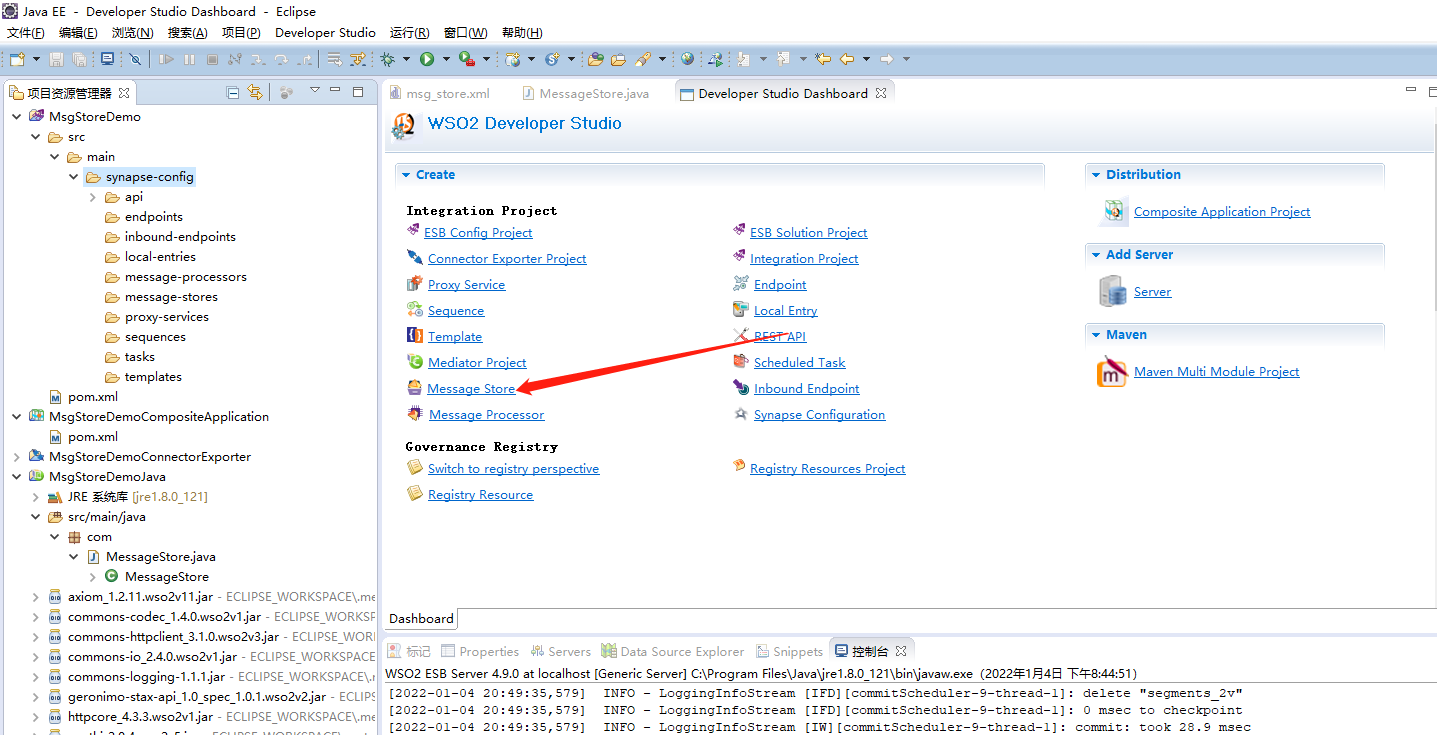The image size is (1437, 735).
Task: Click the New wizard toolbar icon
Action: [17, 59]
